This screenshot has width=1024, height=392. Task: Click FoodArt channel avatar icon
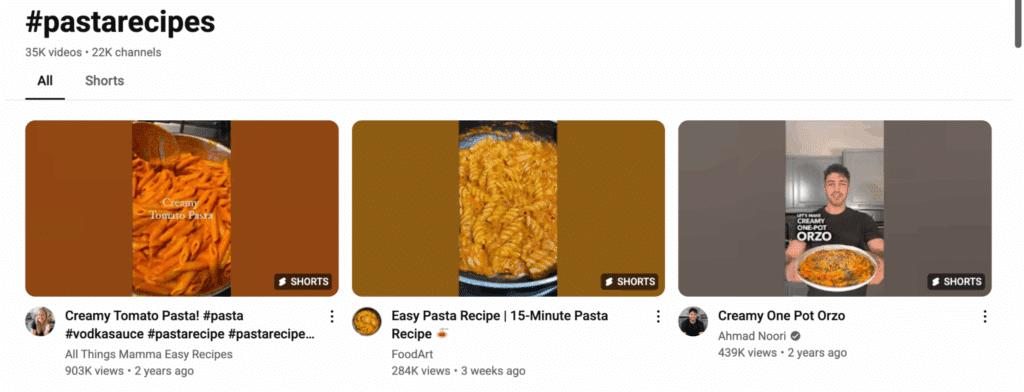click(x=366, y=321)
